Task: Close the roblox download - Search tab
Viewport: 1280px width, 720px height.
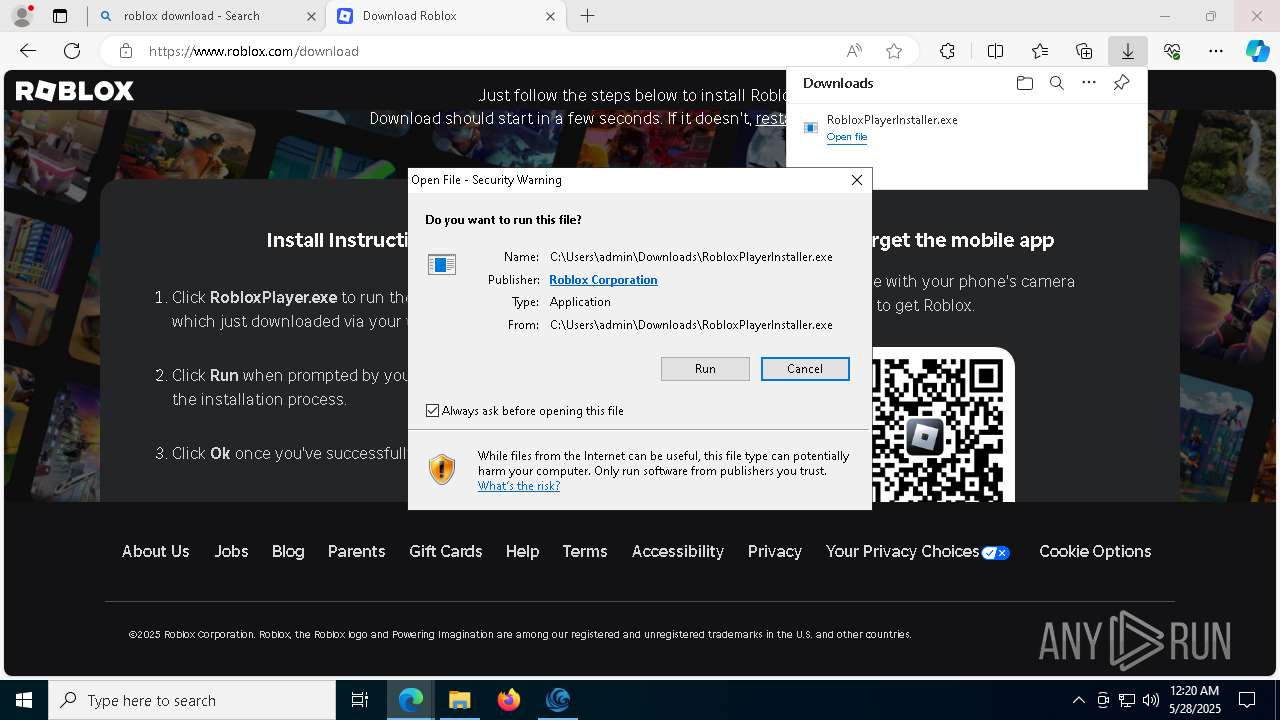Action: (x=311, y=16)
